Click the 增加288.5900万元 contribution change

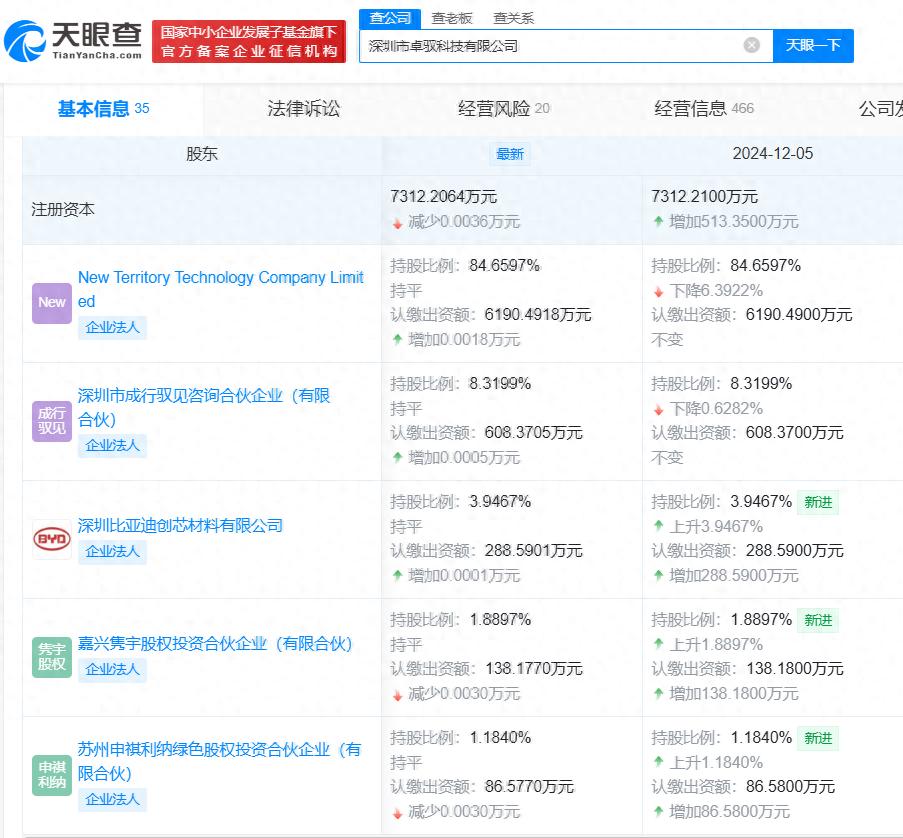(734, 576)
